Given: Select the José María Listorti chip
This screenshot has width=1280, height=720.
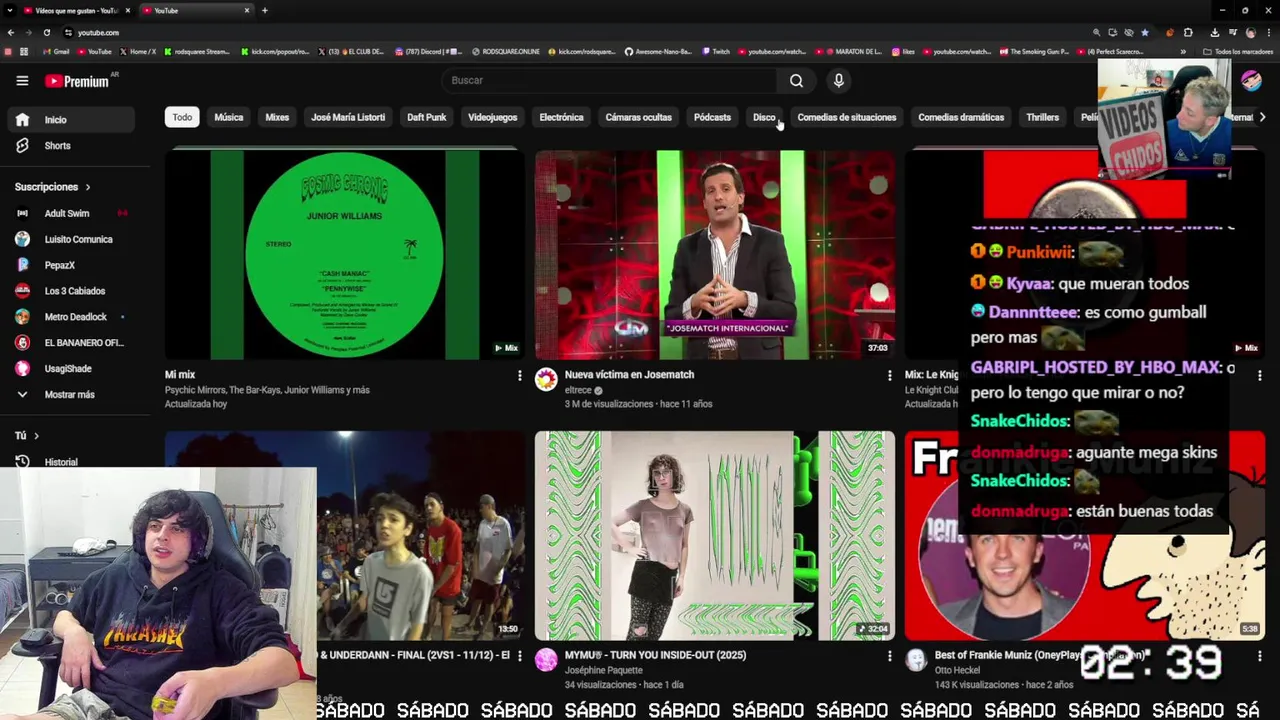Looking at the screenshot, I should (348, 117).
